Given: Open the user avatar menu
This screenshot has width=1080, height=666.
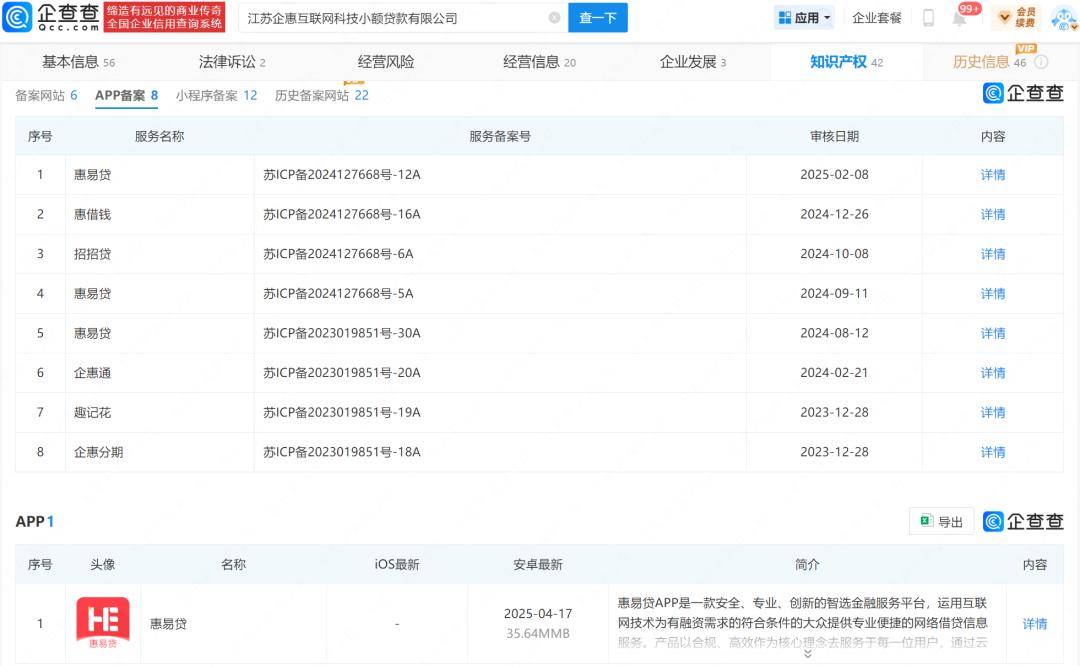Looking at the screenshot, I should pos(1061,17).
